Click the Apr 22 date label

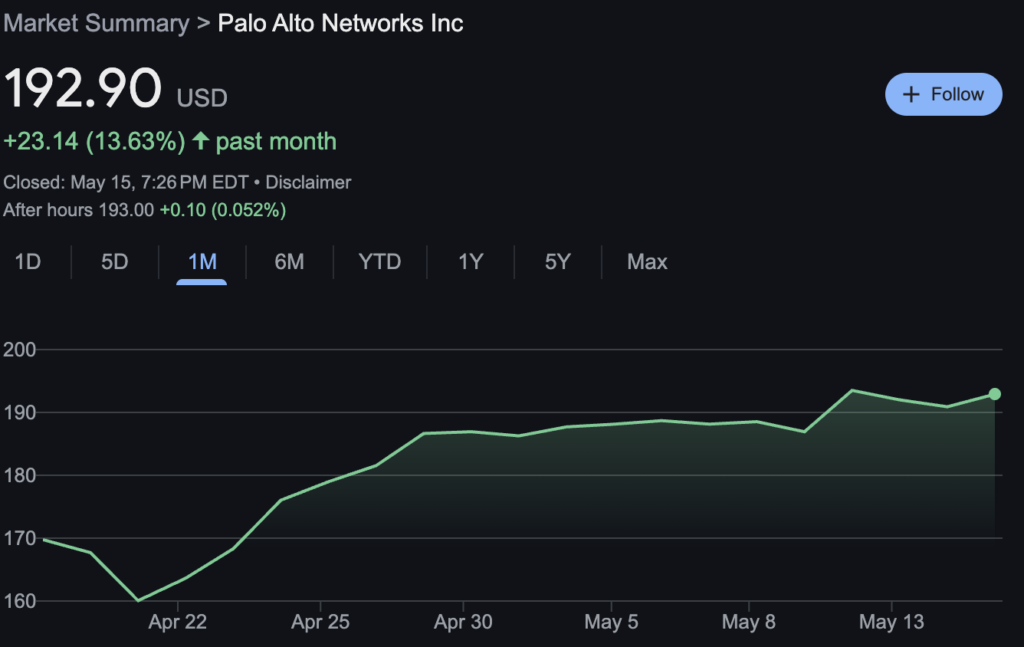[178, 622]
